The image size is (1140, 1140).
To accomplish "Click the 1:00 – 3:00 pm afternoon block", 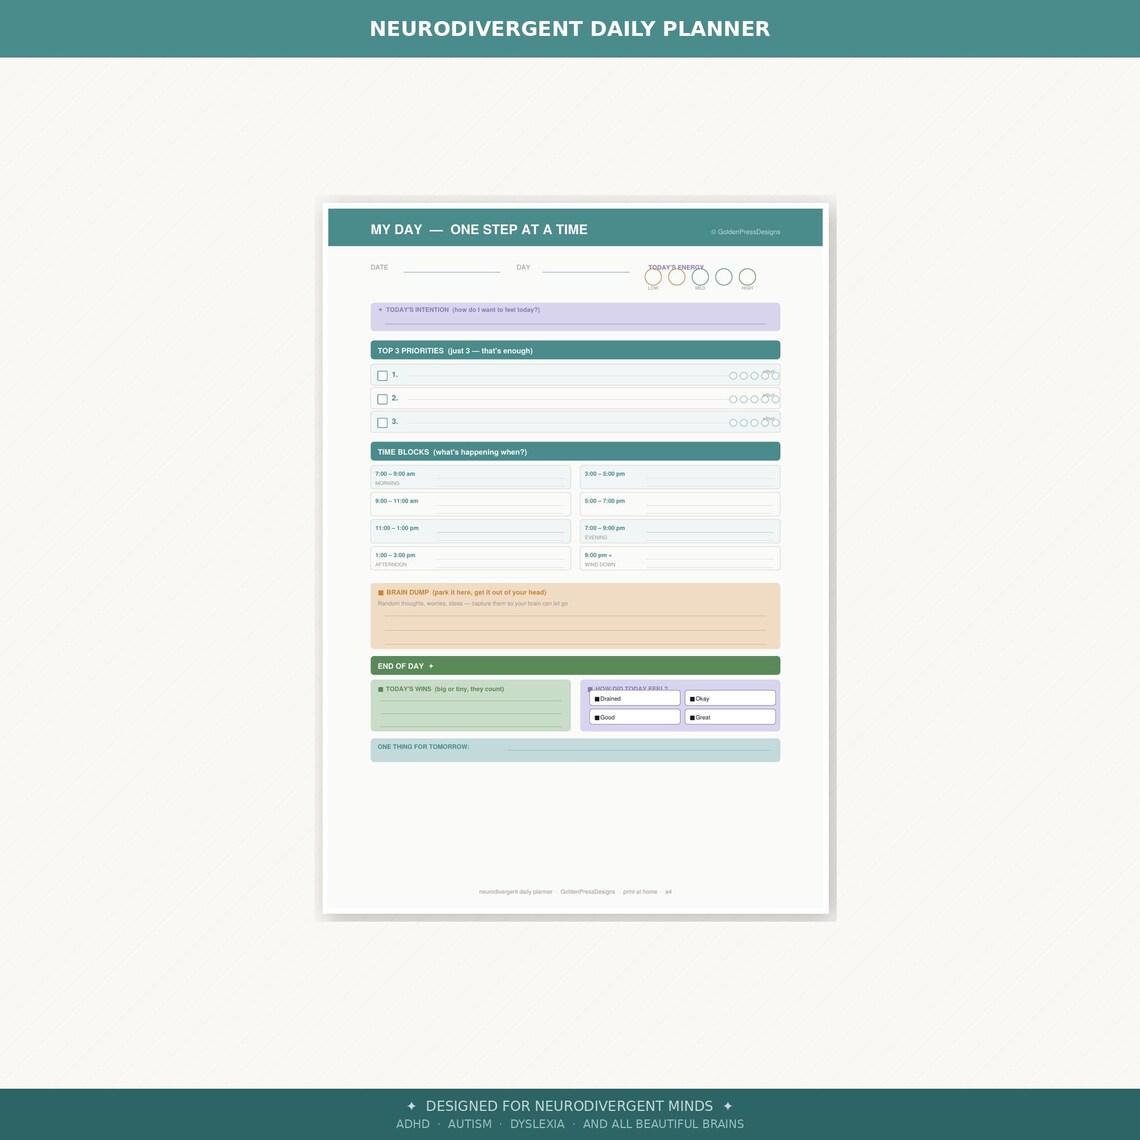I will point(470,558).
